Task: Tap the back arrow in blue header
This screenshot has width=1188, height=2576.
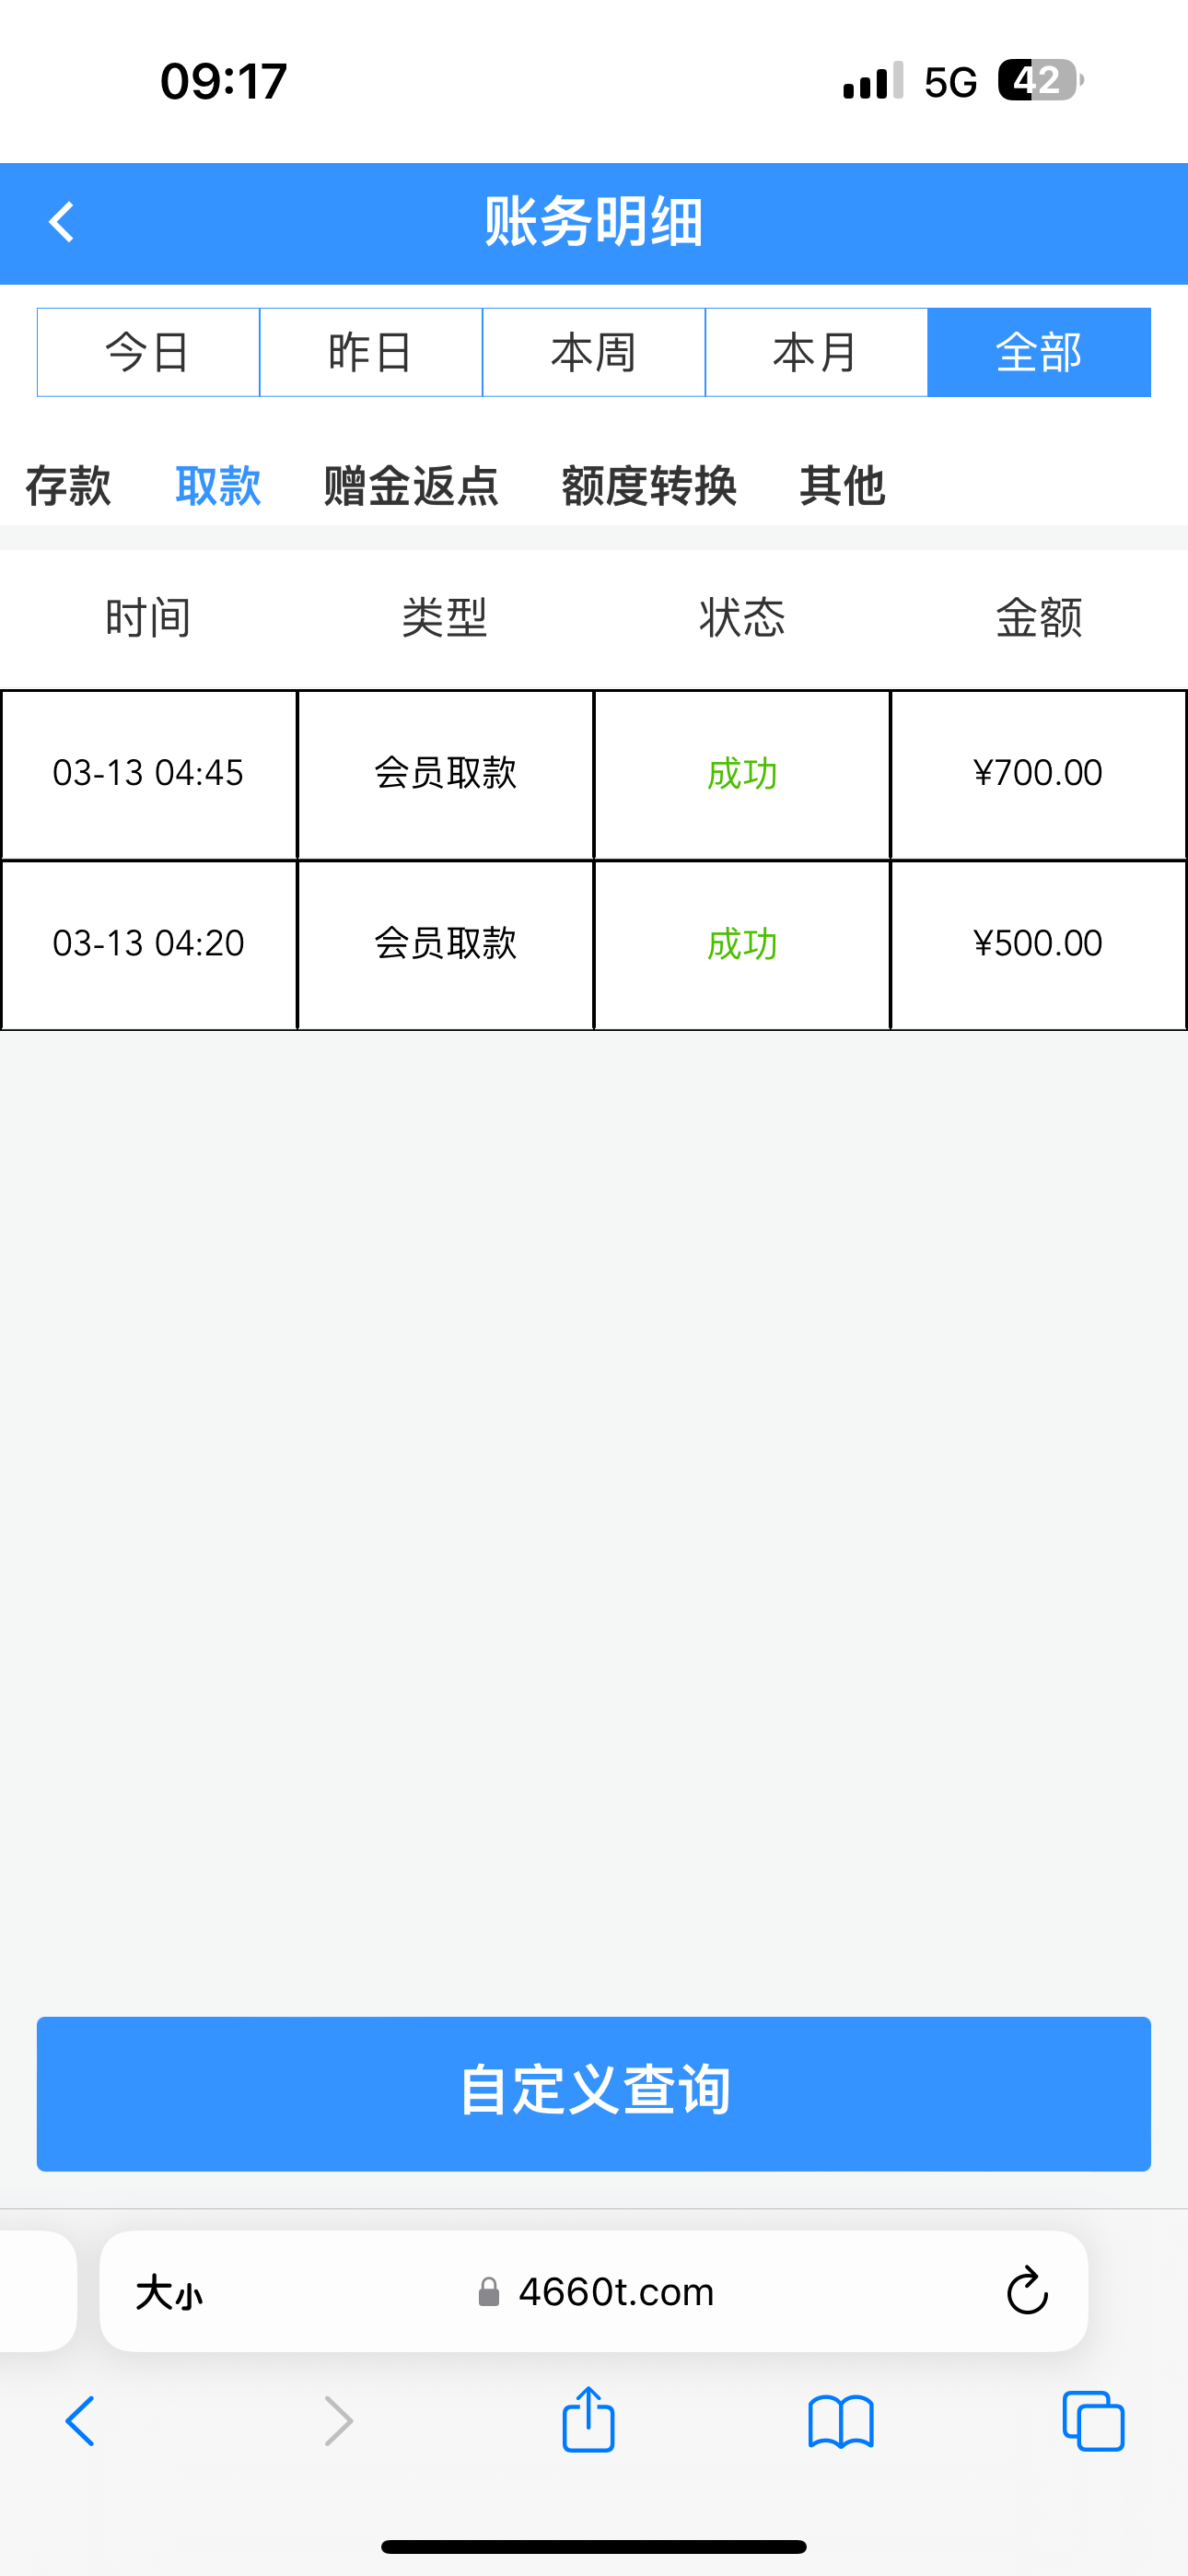Action: (62, 222)
